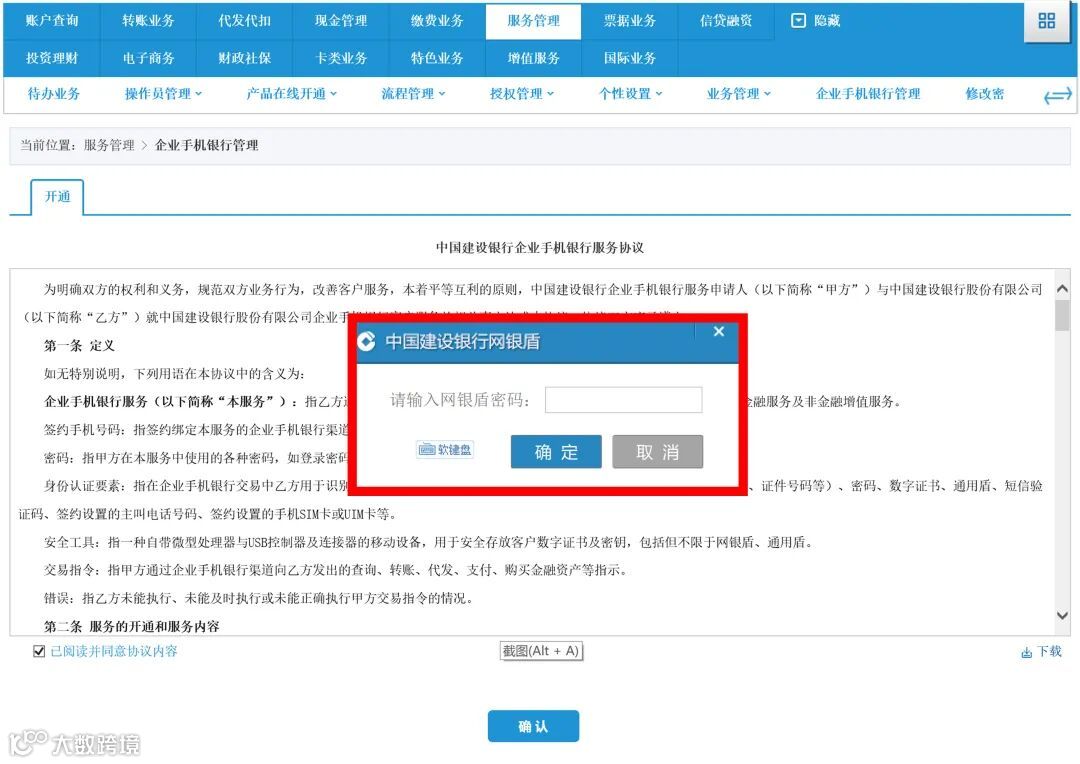This screenshot has width=1080, height=764.
Task: Open the 国际业务 menu
Action: point(630,58)
